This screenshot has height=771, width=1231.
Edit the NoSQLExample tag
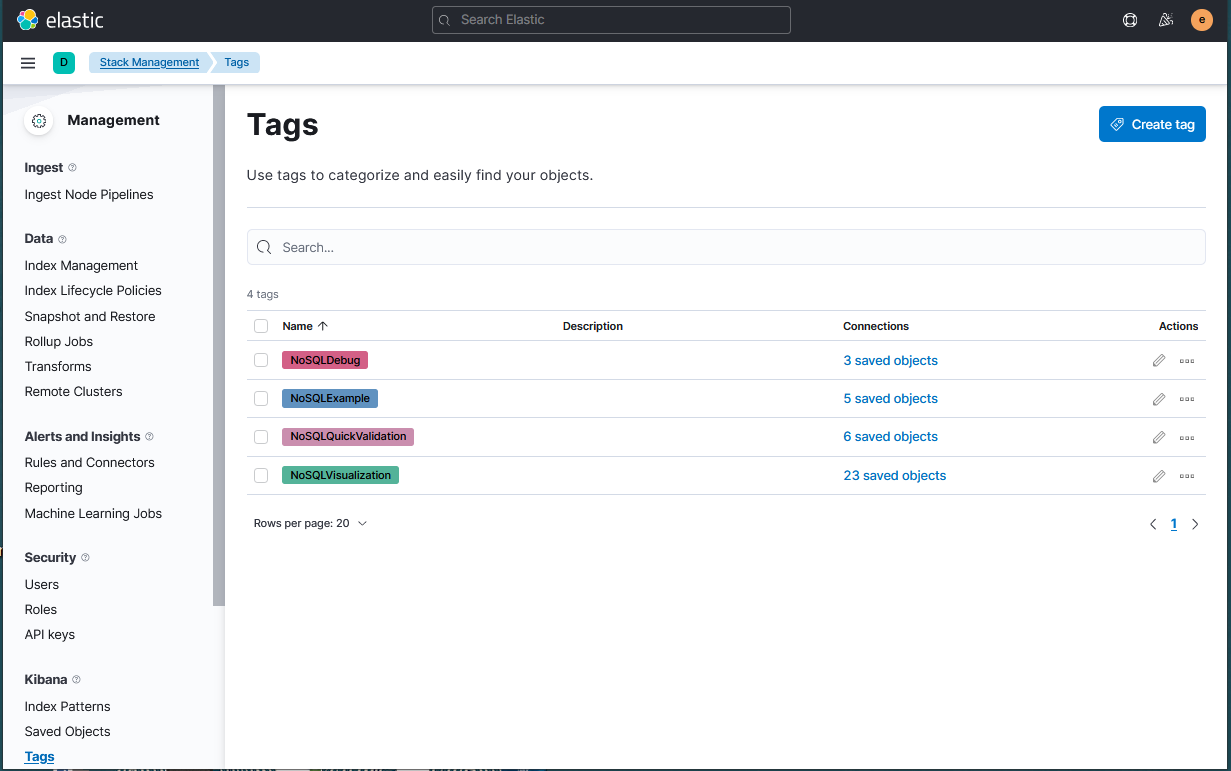(1159, 399)
